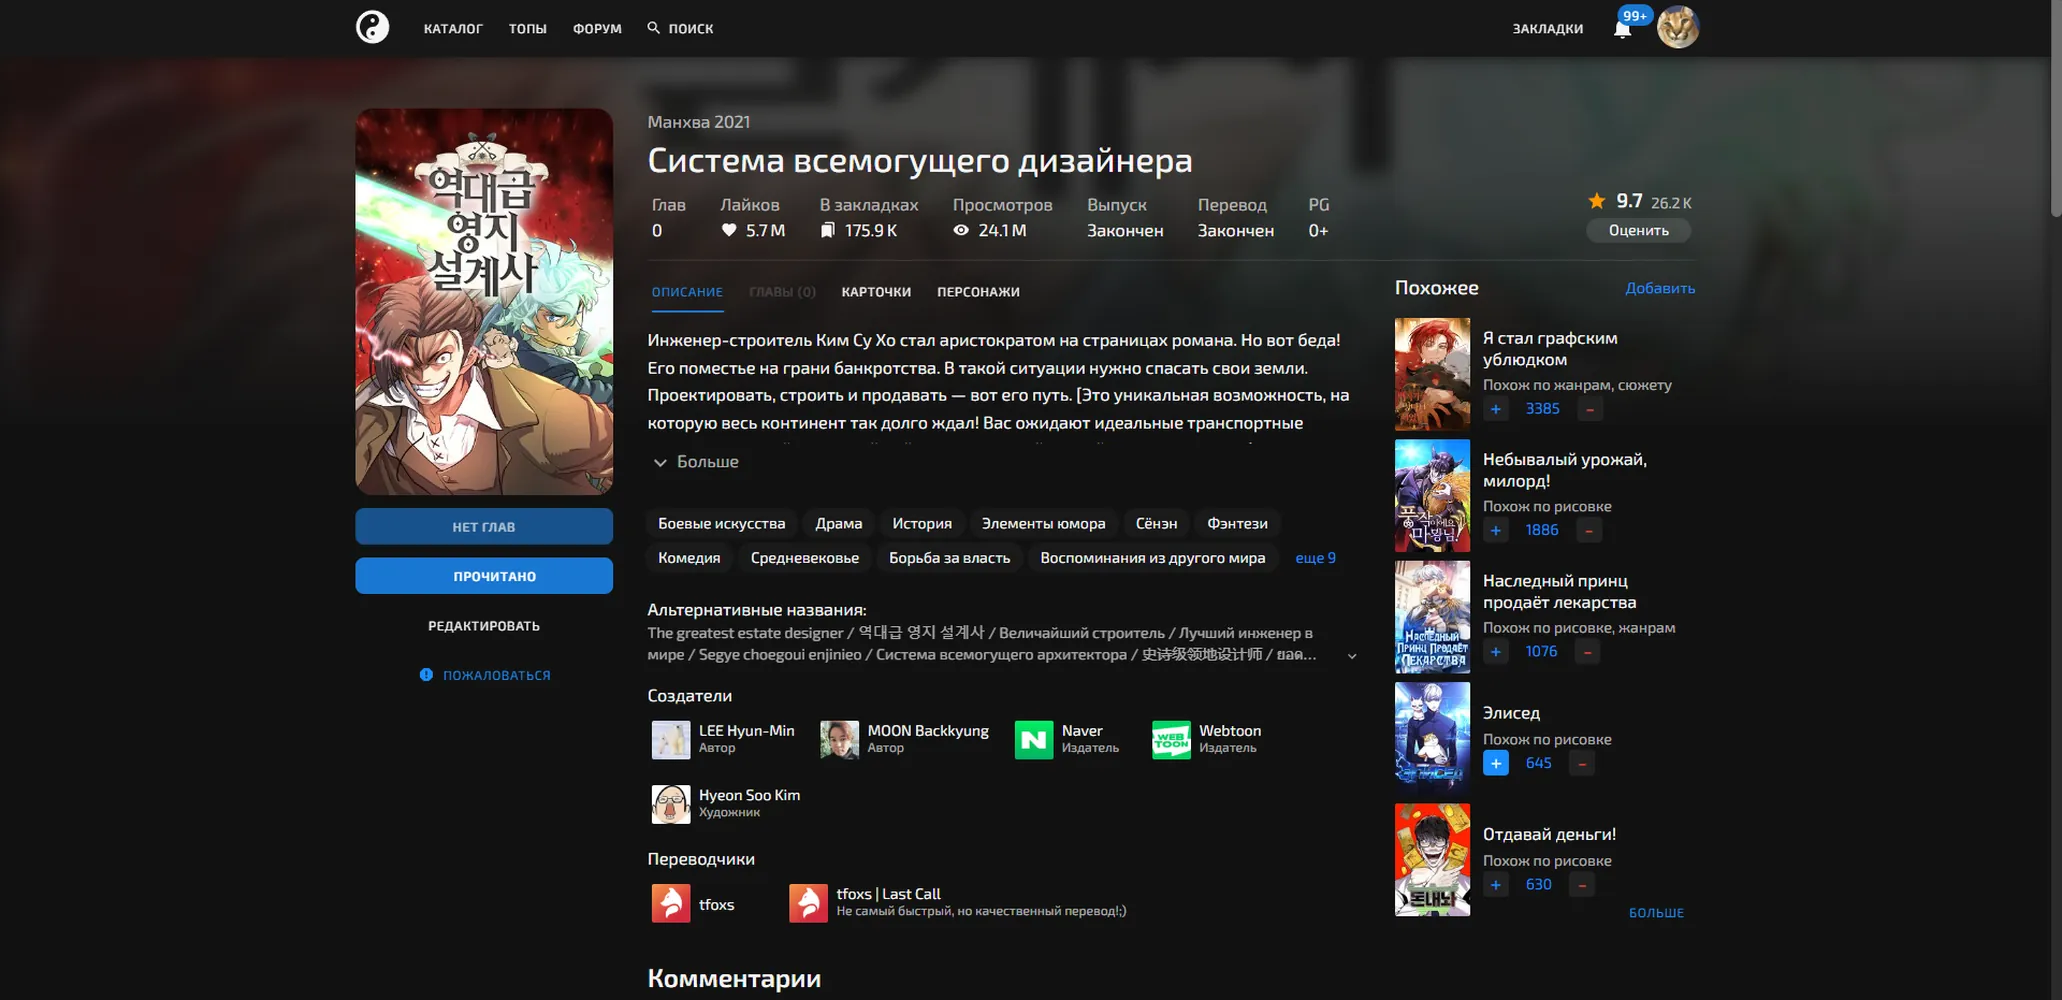Image resolution: width=2062 pixels, height=1000 pixels.
Task: Downvote similarity for Небывалый урожай, милорд!
Action: (x=1589, y=530)
